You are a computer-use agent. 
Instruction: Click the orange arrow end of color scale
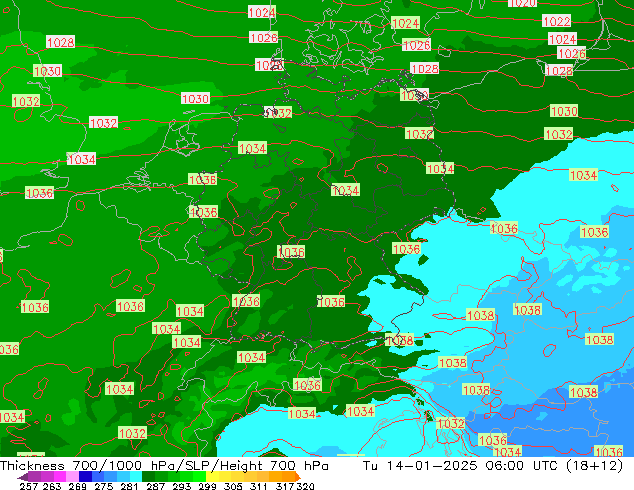(298, 476)
